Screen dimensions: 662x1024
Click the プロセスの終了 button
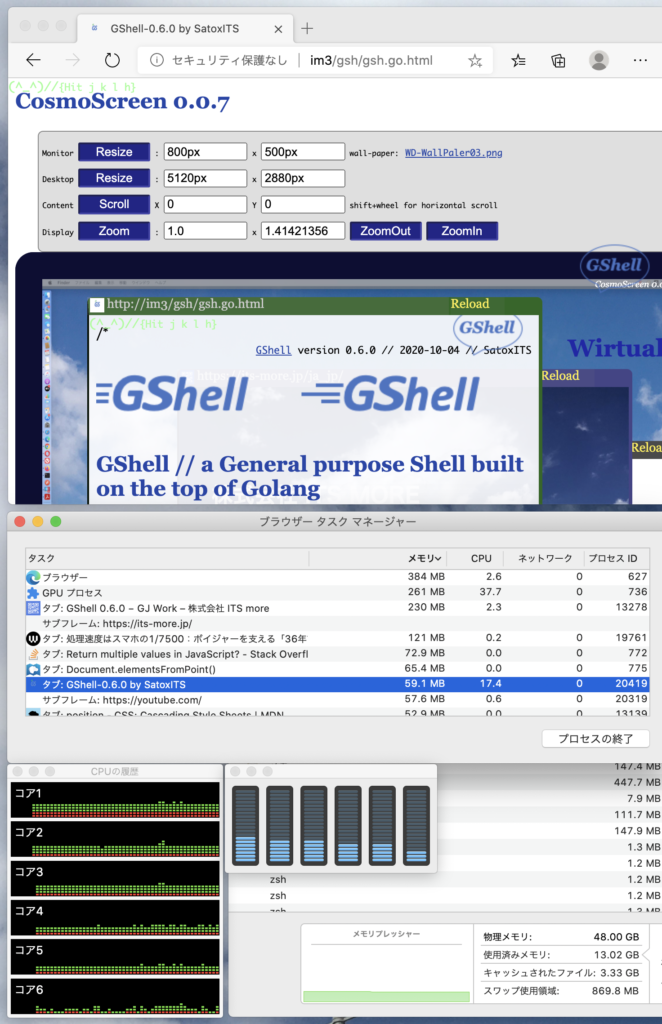(x=596, y=739)
